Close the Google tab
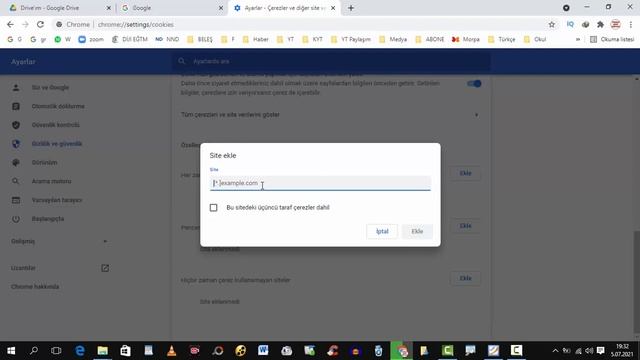The image size is (640, 360). coord(221,8)
